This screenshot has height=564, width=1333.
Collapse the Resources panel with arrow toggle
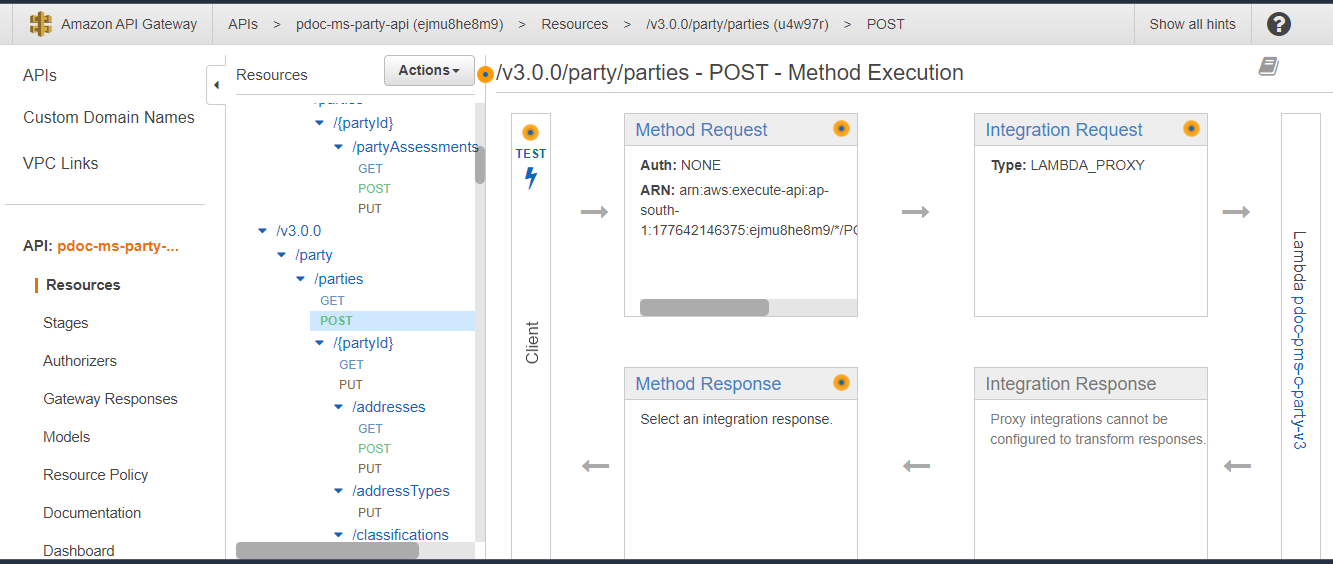coord(216,85)
